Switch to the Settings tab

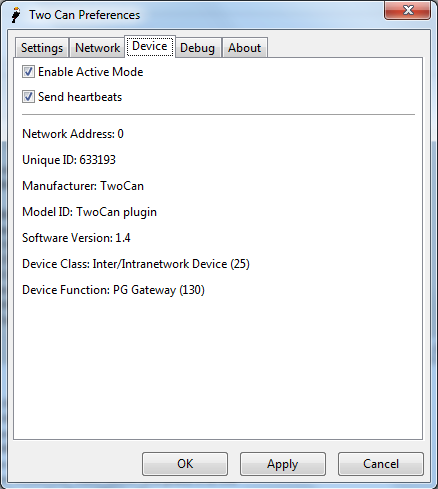(42, 48)
